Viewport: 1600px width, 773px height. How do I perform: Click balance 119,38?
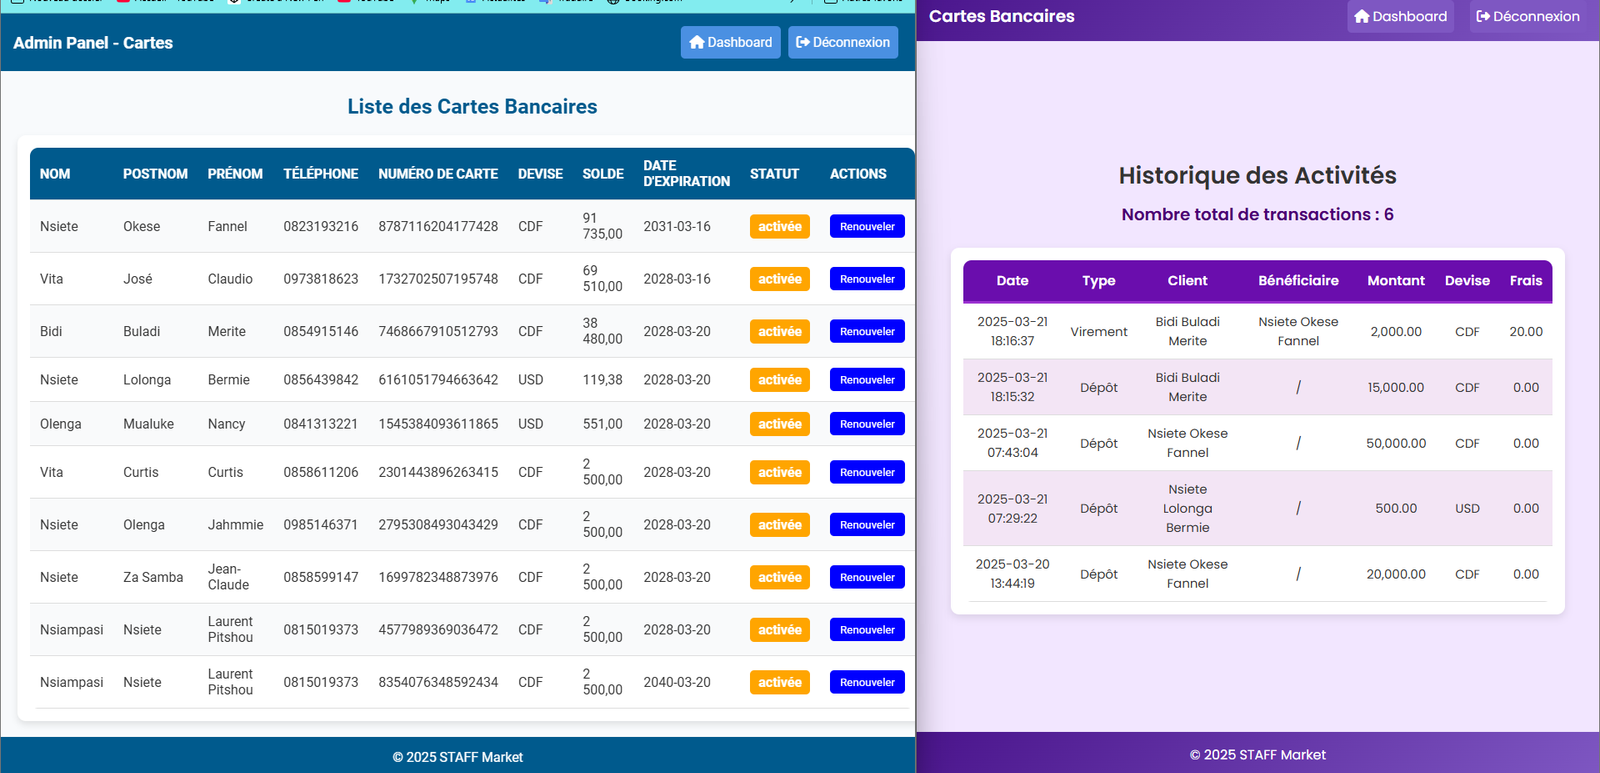point(602,380)
